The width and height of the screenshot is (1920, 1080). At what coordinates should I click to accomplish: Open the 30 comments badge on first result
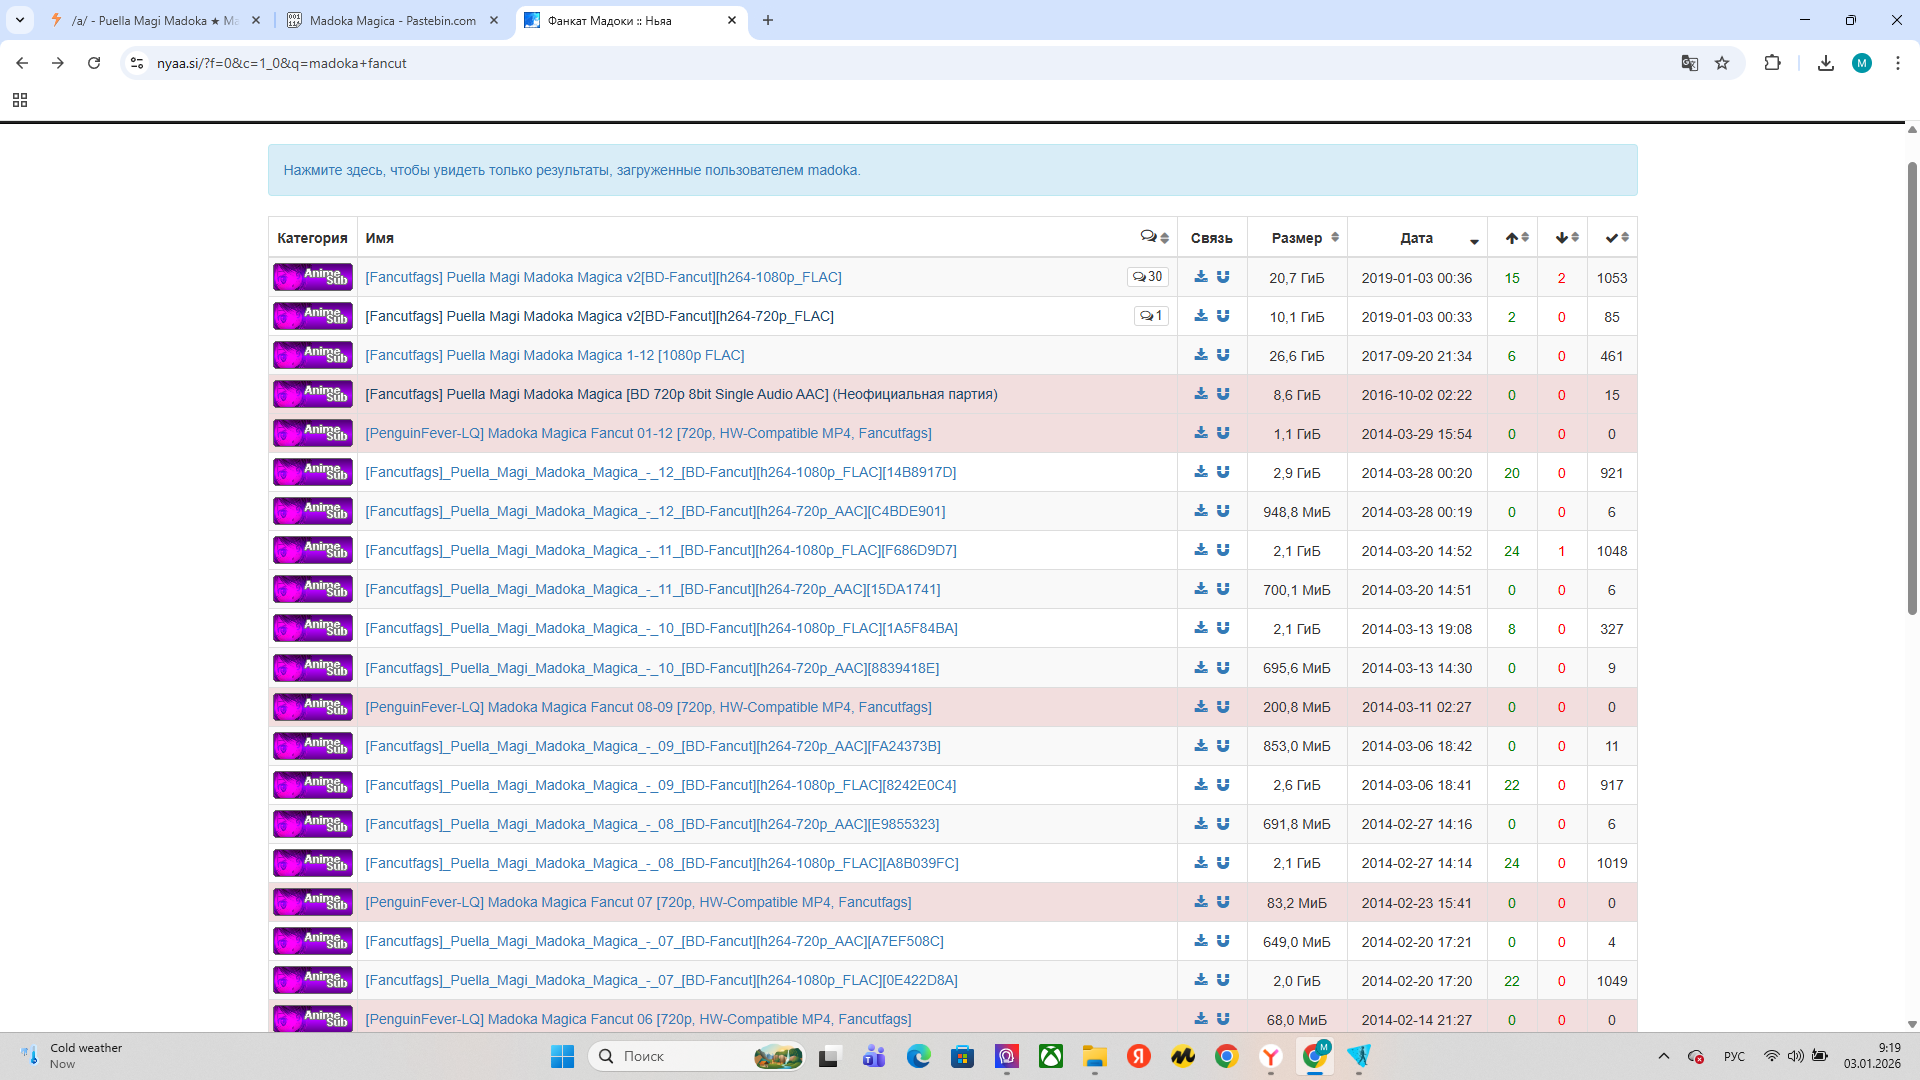pyautogui.click(x=1148, y=277)
